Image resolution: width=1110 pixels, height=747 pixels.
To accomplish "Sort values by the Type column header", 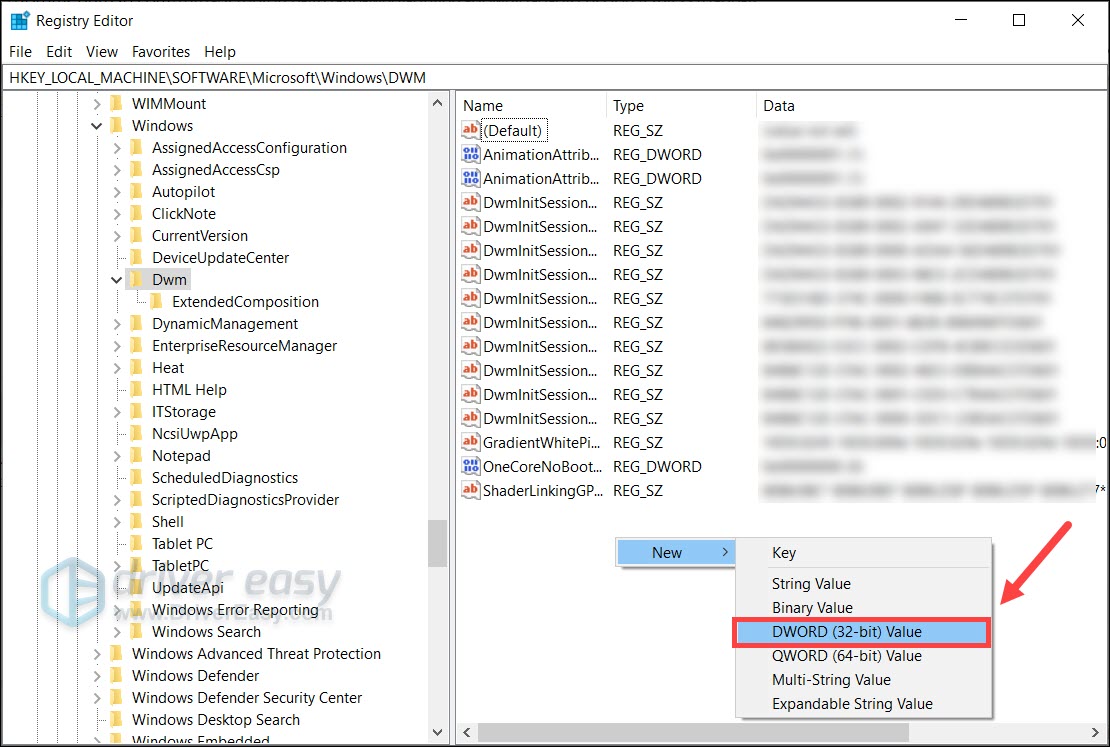I will coord(681,106).
